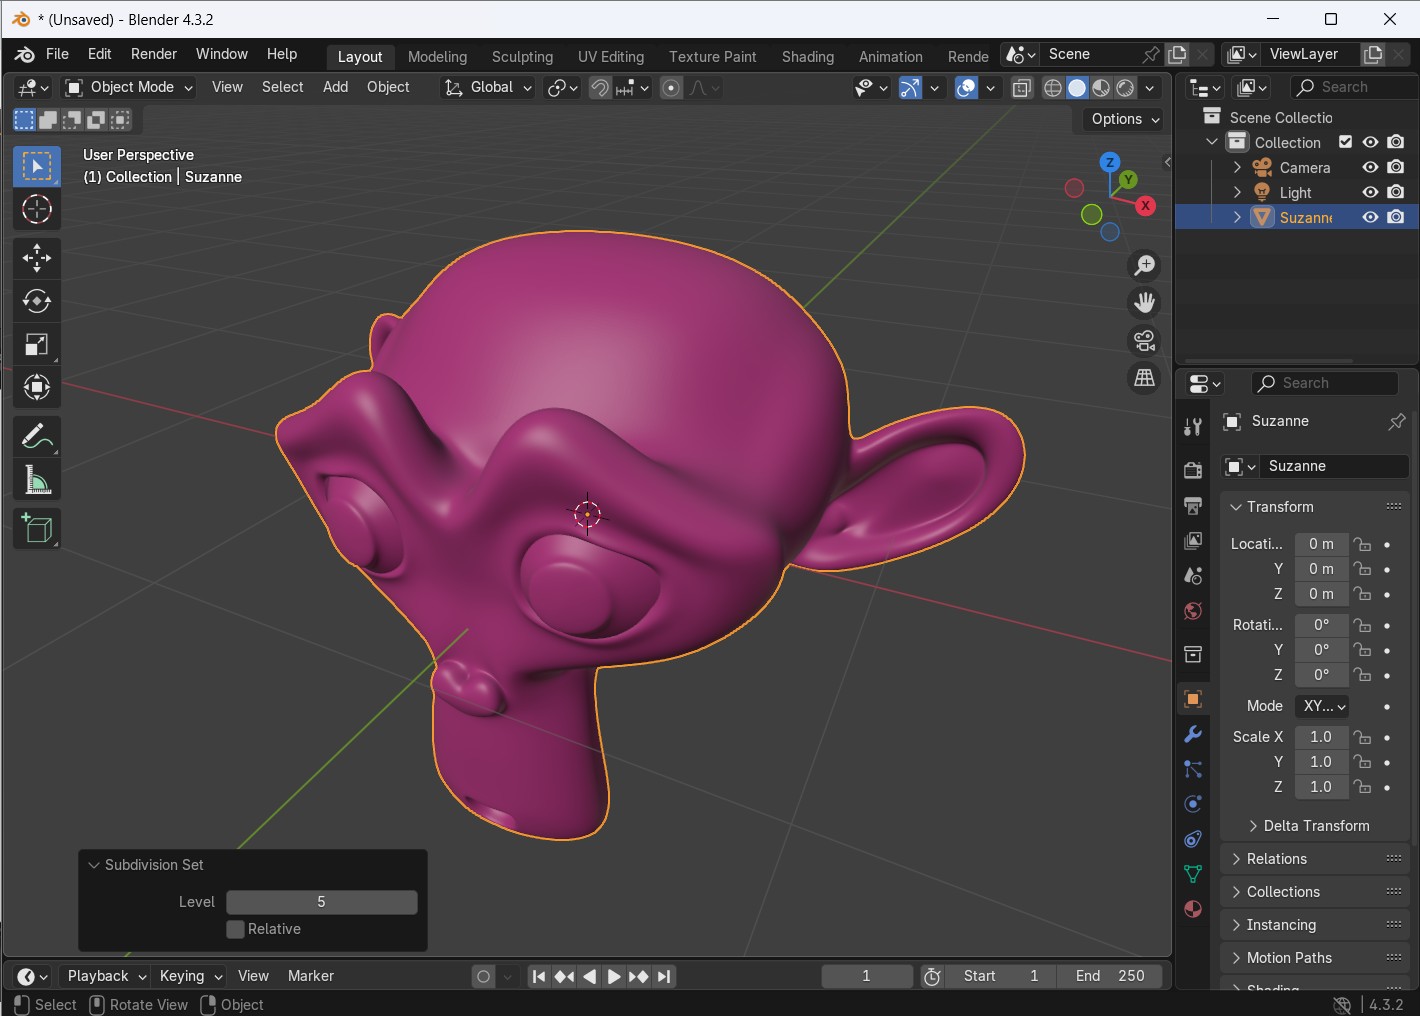Switch to Sculpting workspace tab
The image size is (1420, 1016).
522,57
